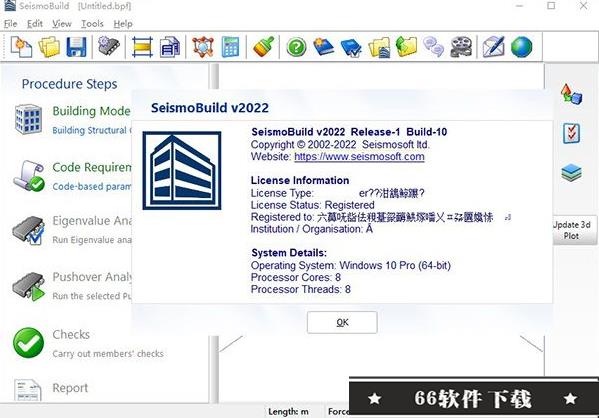Image resolution: width=599 pixels, height=418 pixels.
Task: Minimize the SeismoBuild window
Action: click(x=519, y=6)
